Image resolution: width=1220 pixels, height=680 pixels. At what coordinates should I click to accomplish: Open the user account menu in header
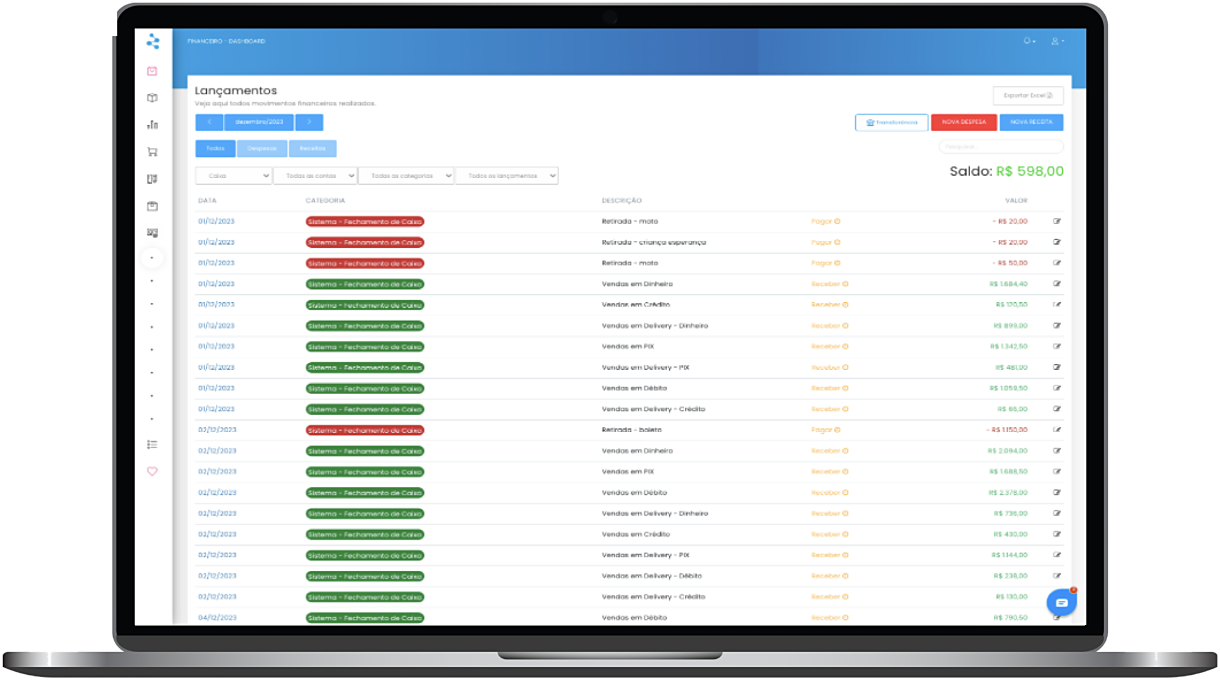[x=1057, y=41]
